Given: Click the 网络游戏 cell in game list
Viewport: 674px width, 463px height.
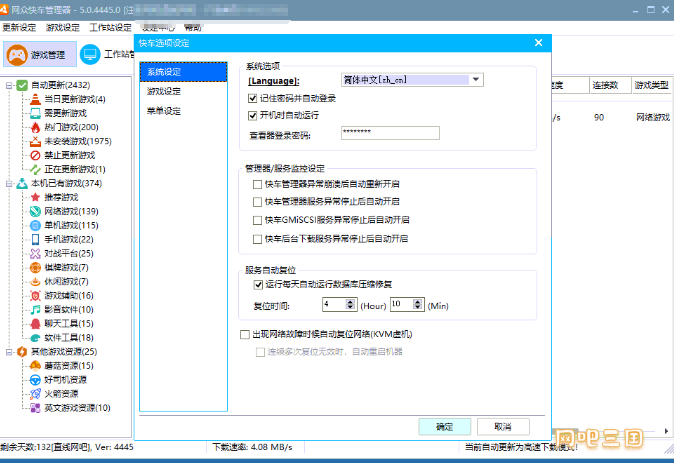Looking at the screenshot, I should click(653, 117).
